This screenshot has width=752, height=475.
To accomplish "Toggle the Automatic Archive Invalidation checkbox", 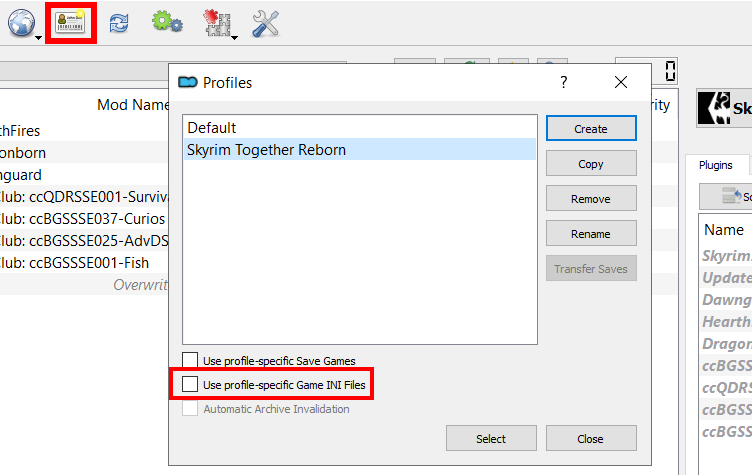I will point(190,408).
